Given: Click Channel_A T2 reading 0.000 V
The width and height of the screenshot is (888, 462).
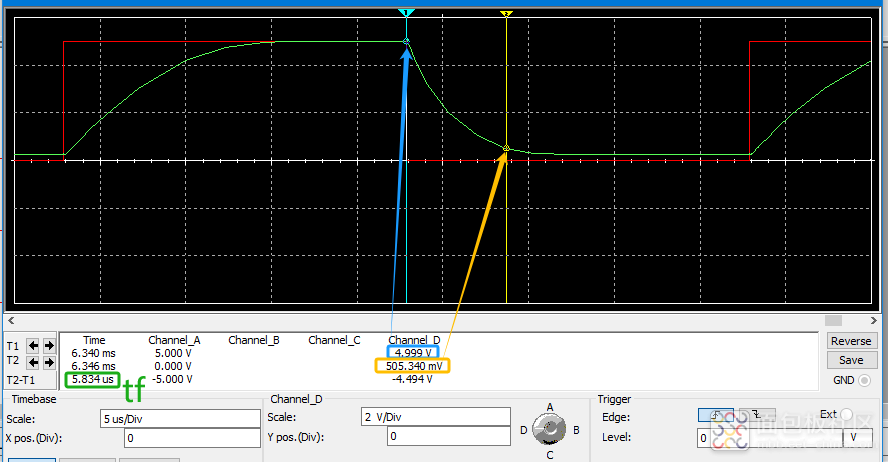Looking at the screenshot, I should [173, 366].
